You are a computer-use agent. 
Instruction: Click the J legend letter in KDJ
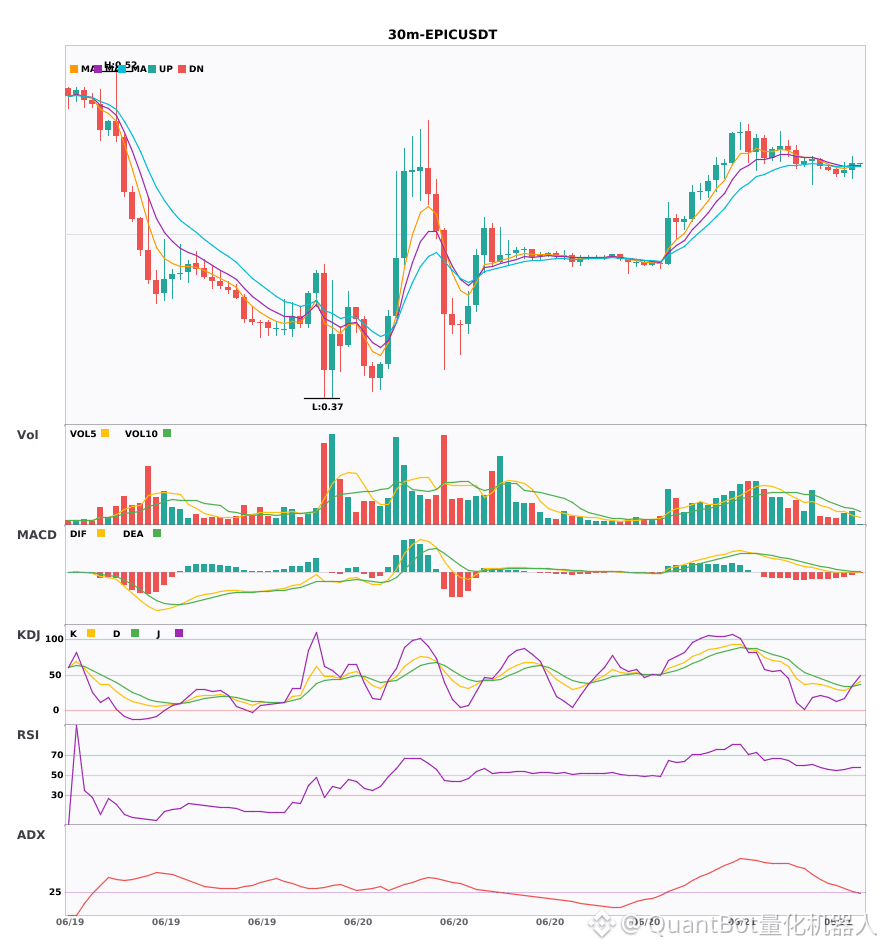pyautogui.click(x=159, y=634)
